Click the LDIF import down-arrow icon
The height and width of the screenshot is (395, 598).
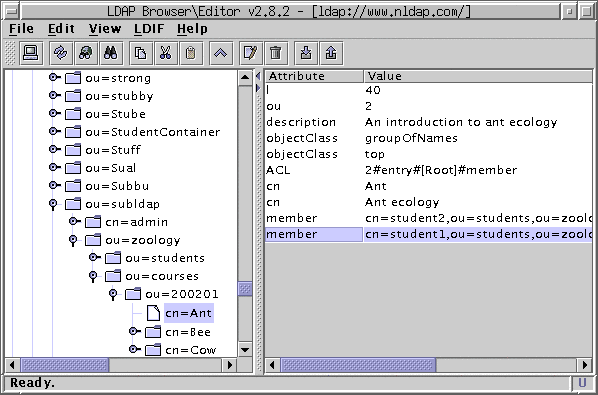pos(306,53)
